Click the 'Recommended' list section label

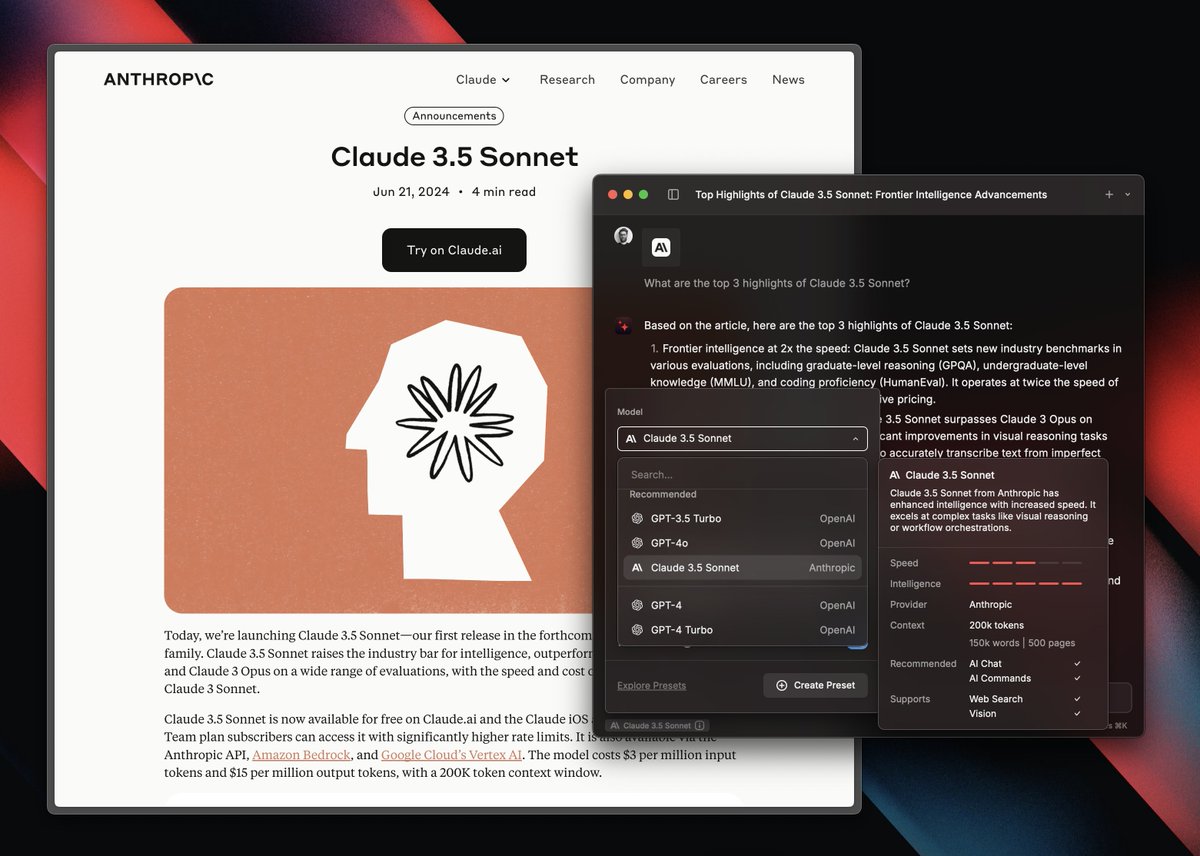[x=663, y=494]
